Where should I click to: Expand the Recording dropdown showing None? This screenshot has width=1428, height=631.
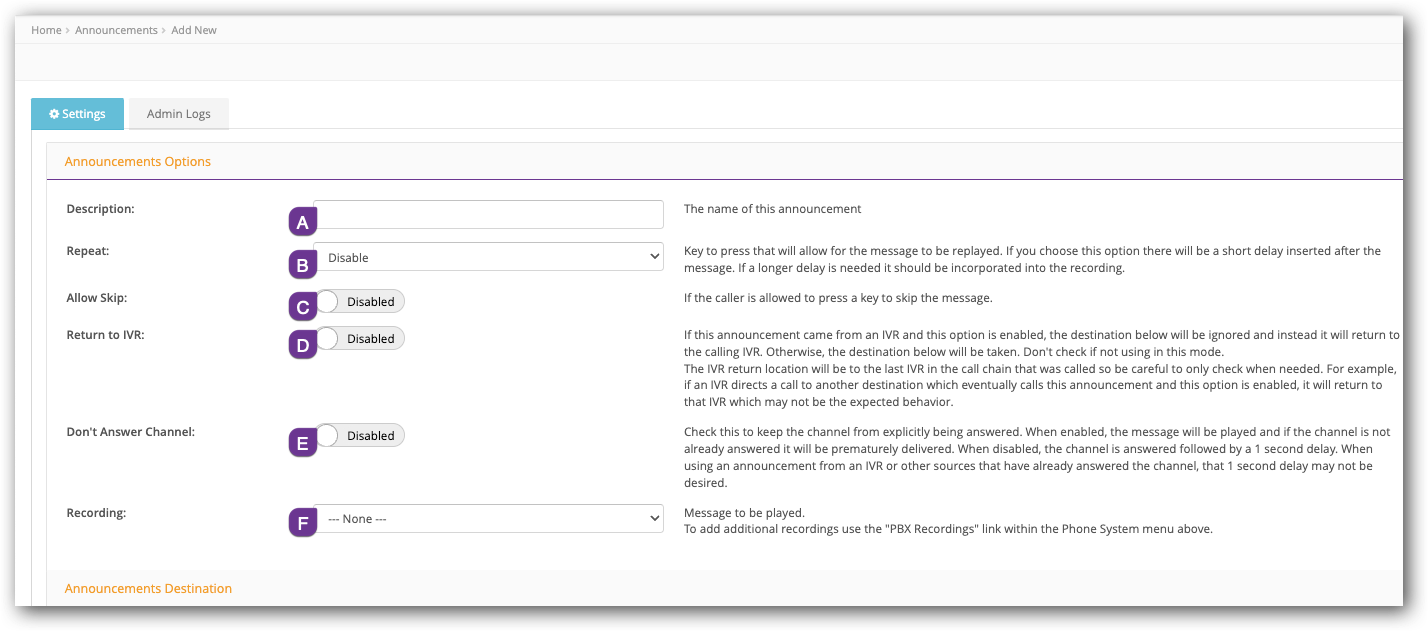(x=489, y=519)
